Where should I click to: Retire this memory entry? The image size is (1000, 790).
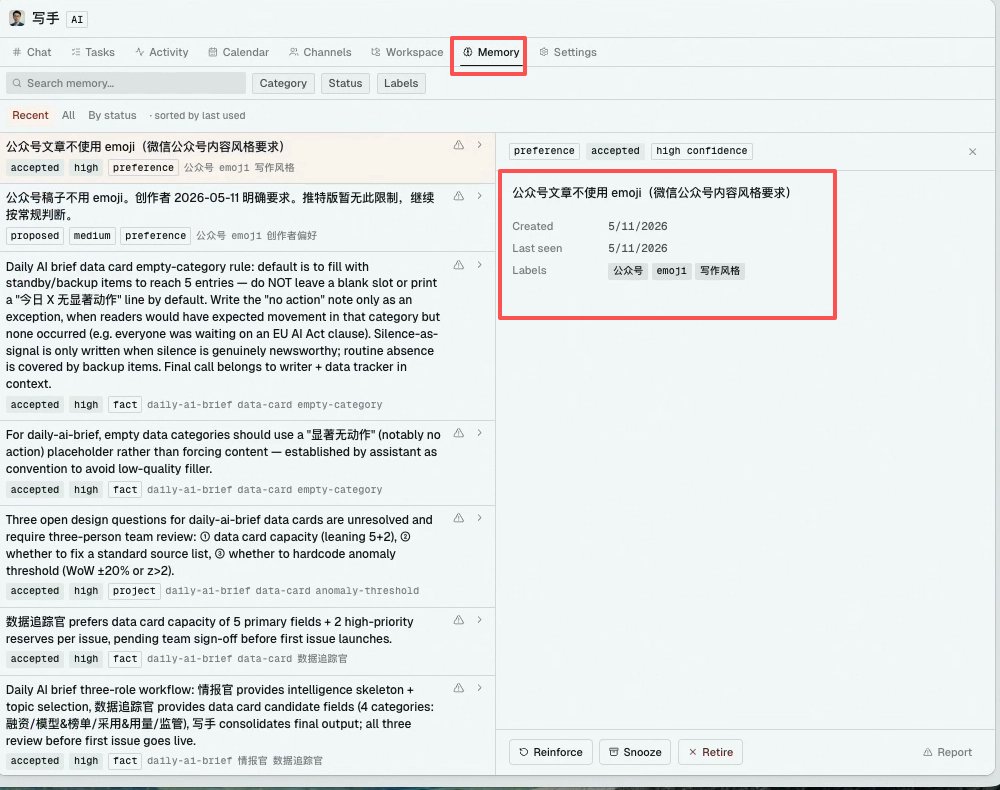[x=710, y=752]
